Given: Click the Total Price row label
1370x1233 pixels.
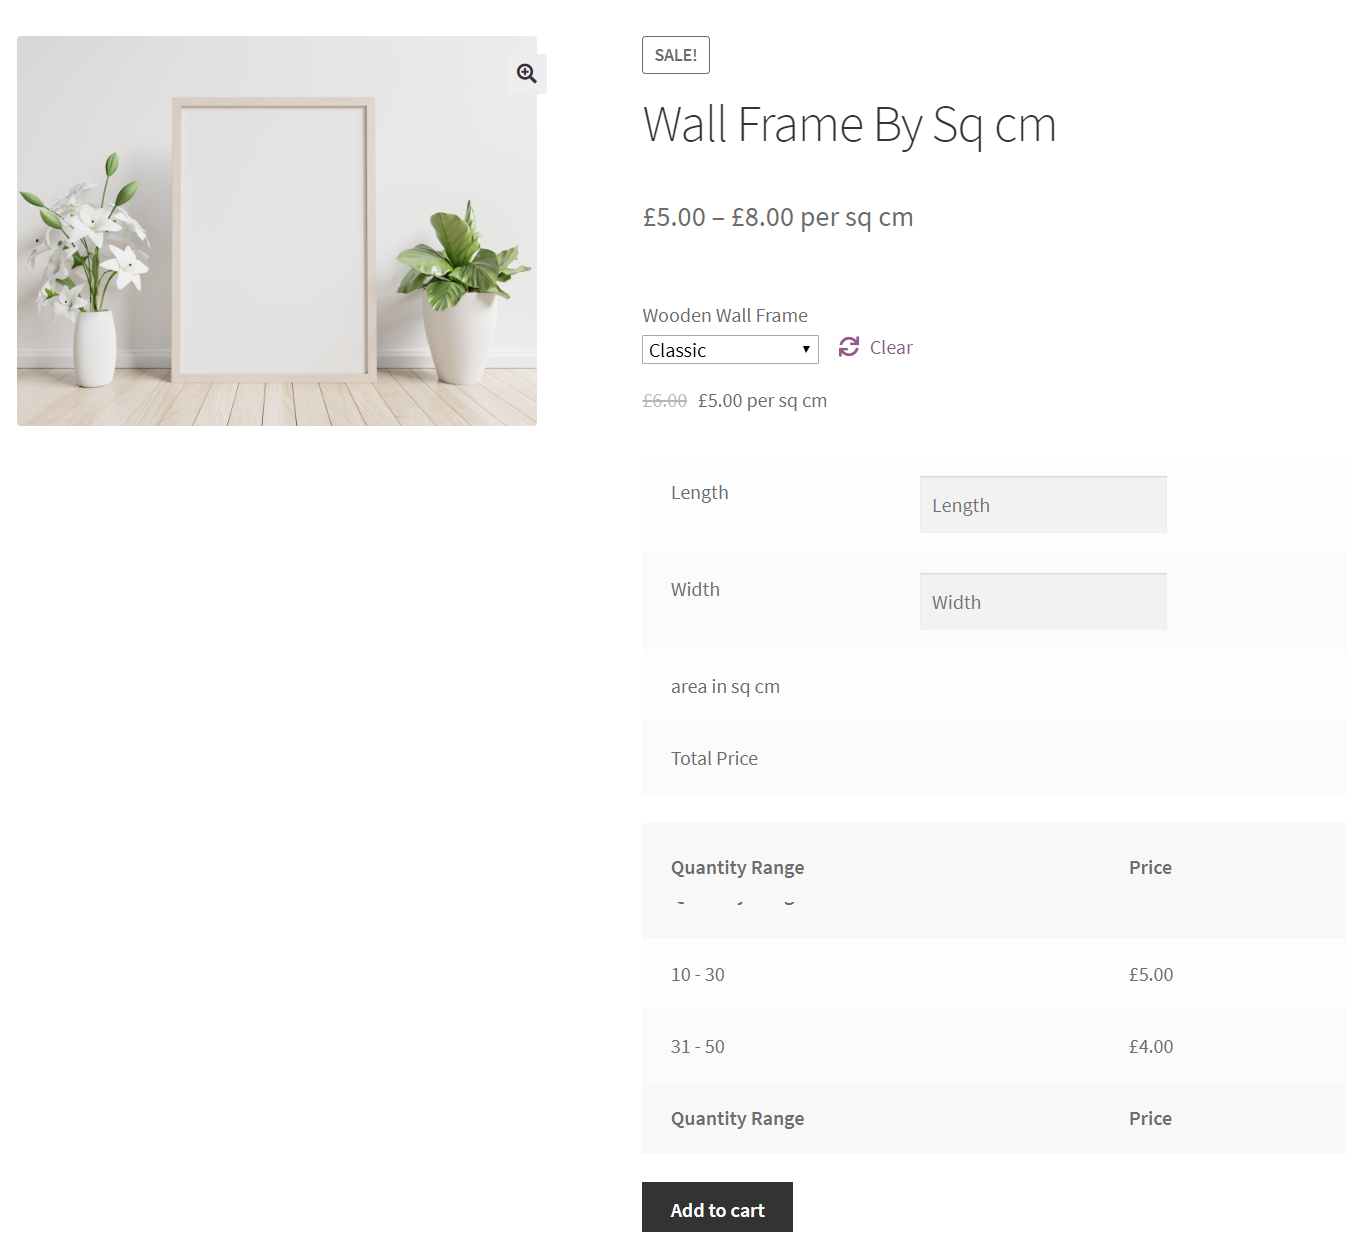Looking at the screenshot, I should tap(714, 758).
